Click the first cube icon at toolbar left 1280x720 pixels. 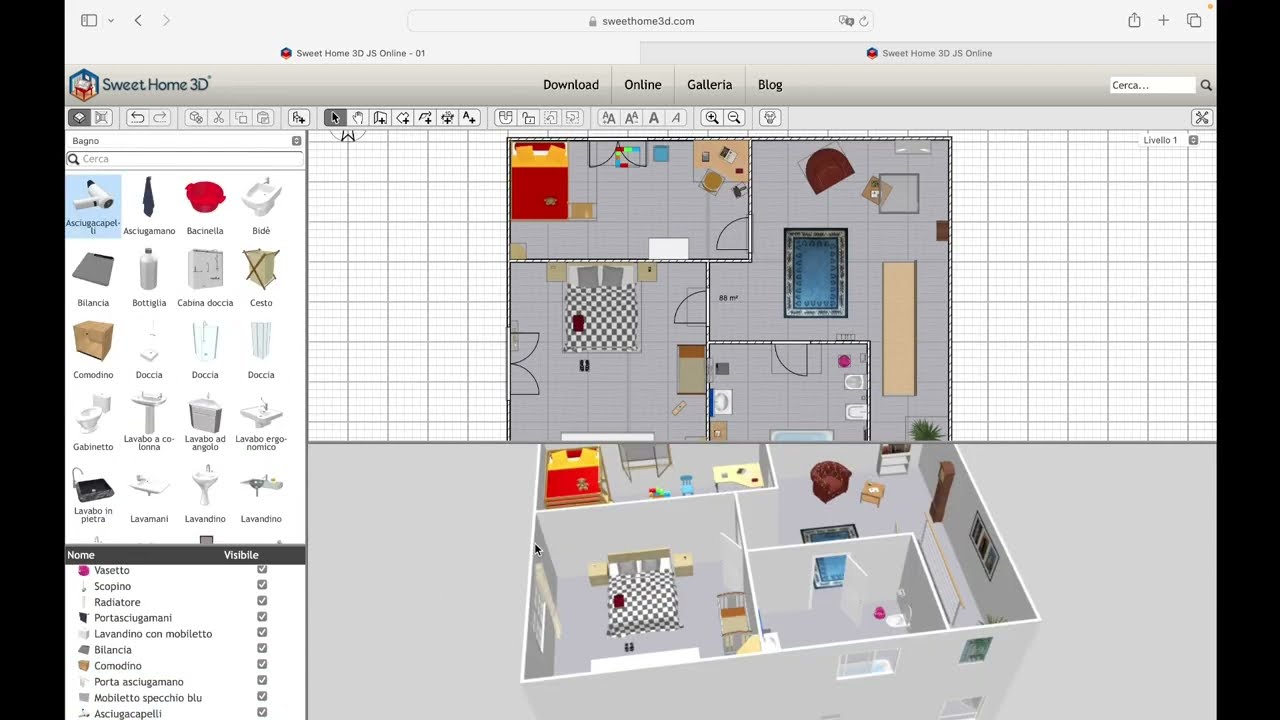[x=78, y=118]
